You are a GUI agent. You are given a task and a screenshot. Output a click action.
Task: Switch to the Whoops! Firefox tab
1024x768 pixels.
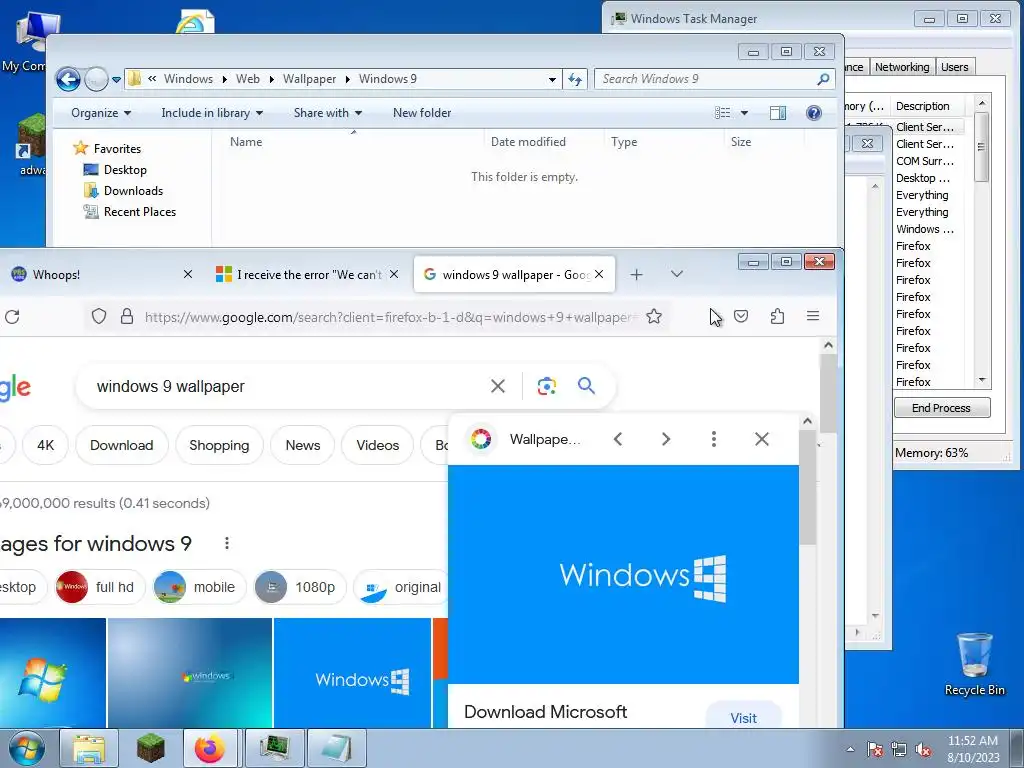(x=98, y=274)
